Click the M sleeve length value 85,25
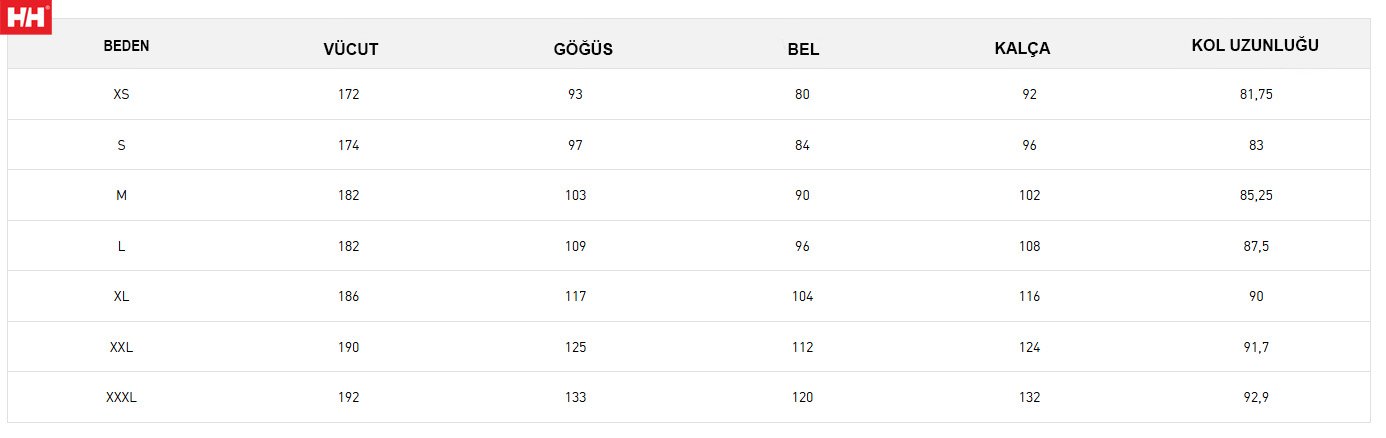1386x438 pixels. coord(1256,195)
